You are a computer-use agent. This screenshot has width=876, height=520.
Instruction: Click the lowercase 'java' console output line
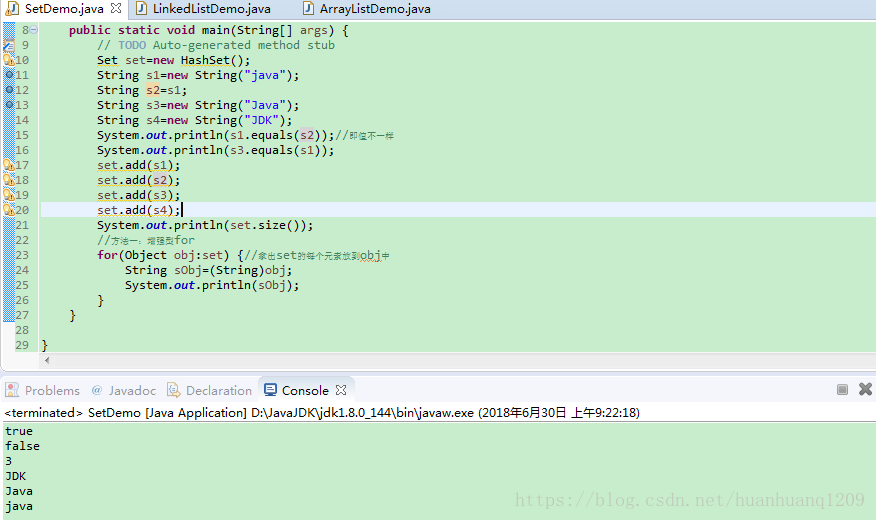[19, 507]
